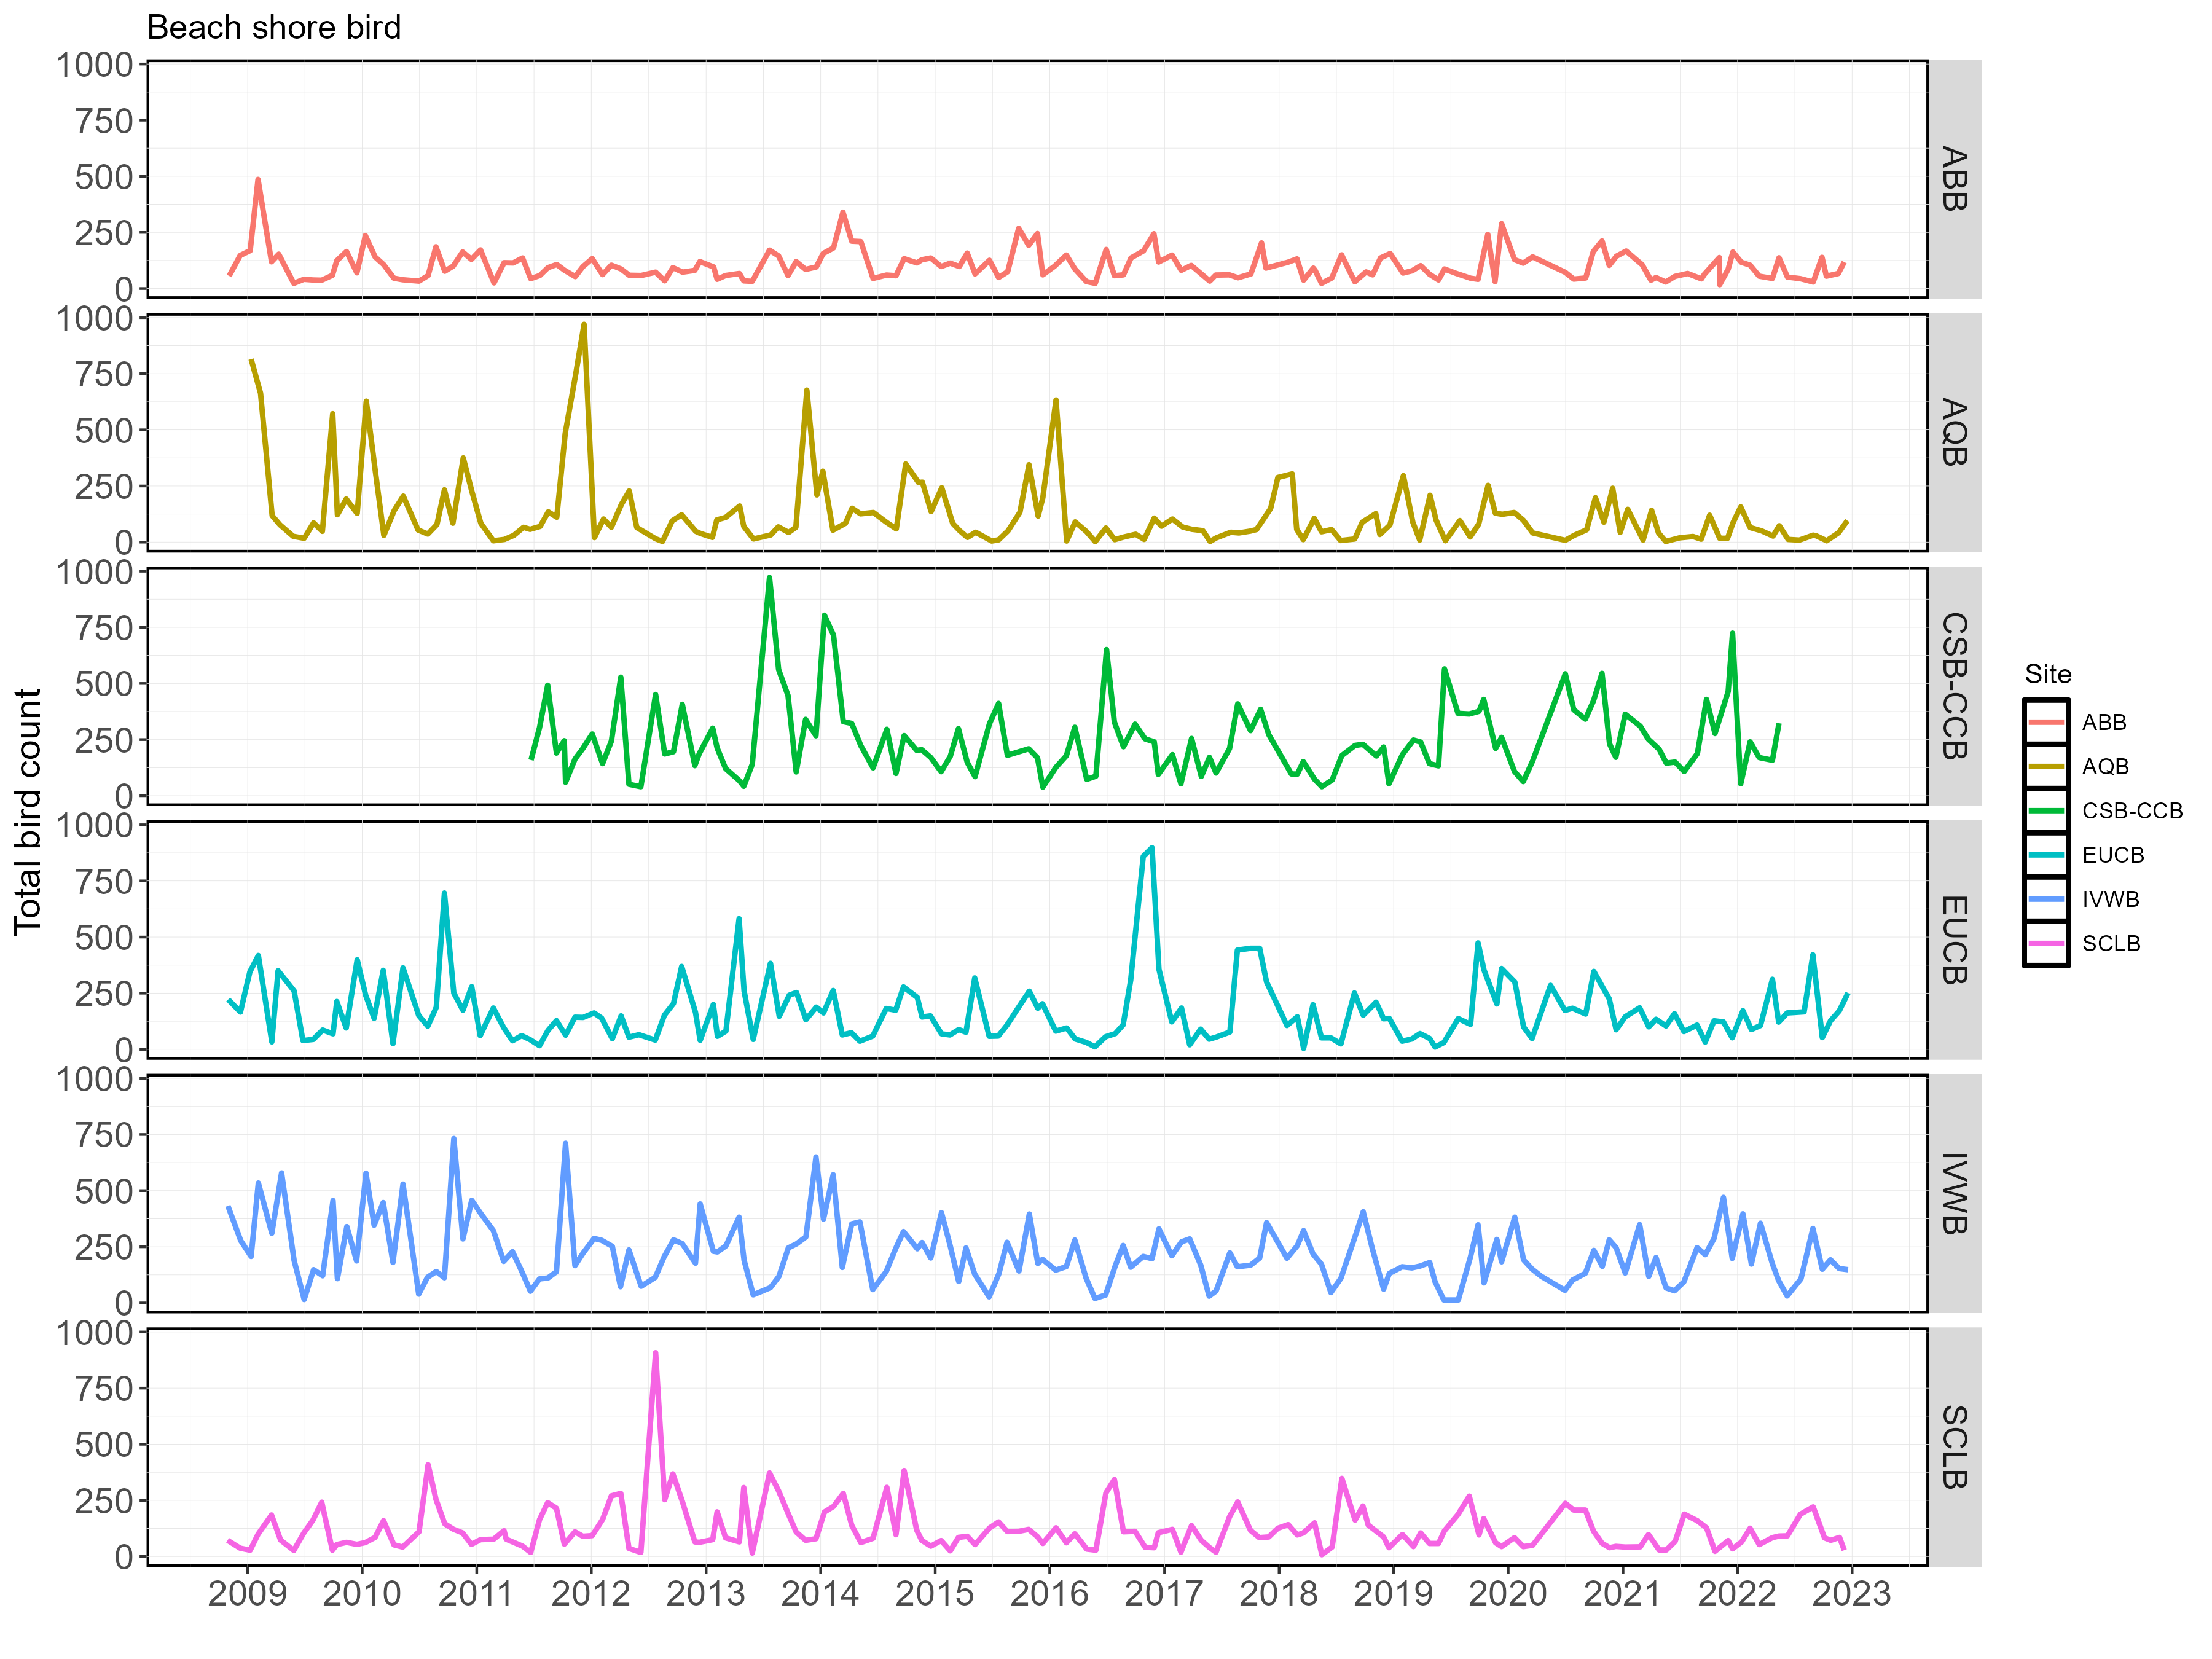2212x1659 pixels.
Task: Click the 2018 x-axis tick label
Action: coord(1279,1594)
